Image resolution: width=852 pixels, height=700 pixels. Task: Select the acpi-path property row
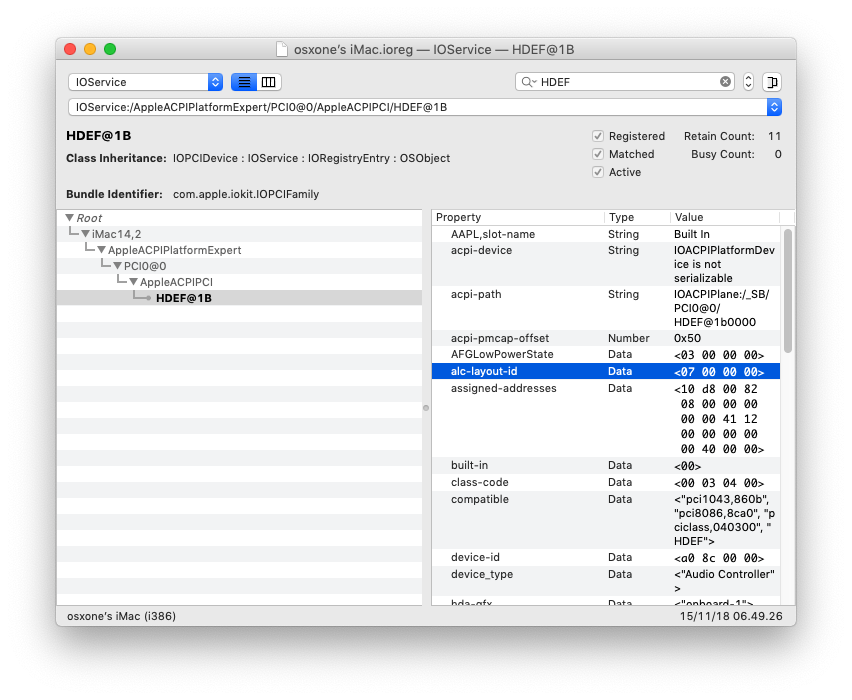click(606, 308)
